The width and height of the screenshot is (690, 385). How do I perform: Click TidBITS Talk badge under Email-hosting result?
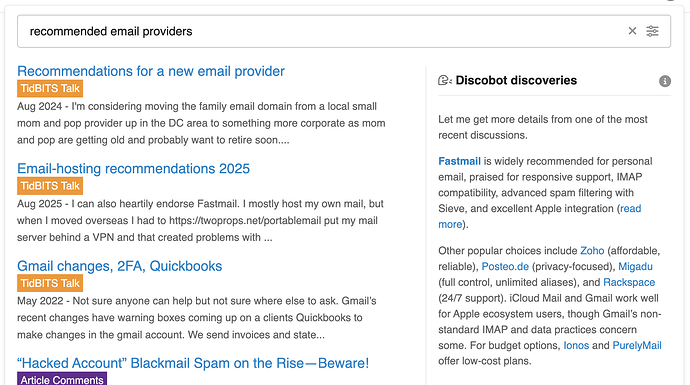[x=50, y=186]
